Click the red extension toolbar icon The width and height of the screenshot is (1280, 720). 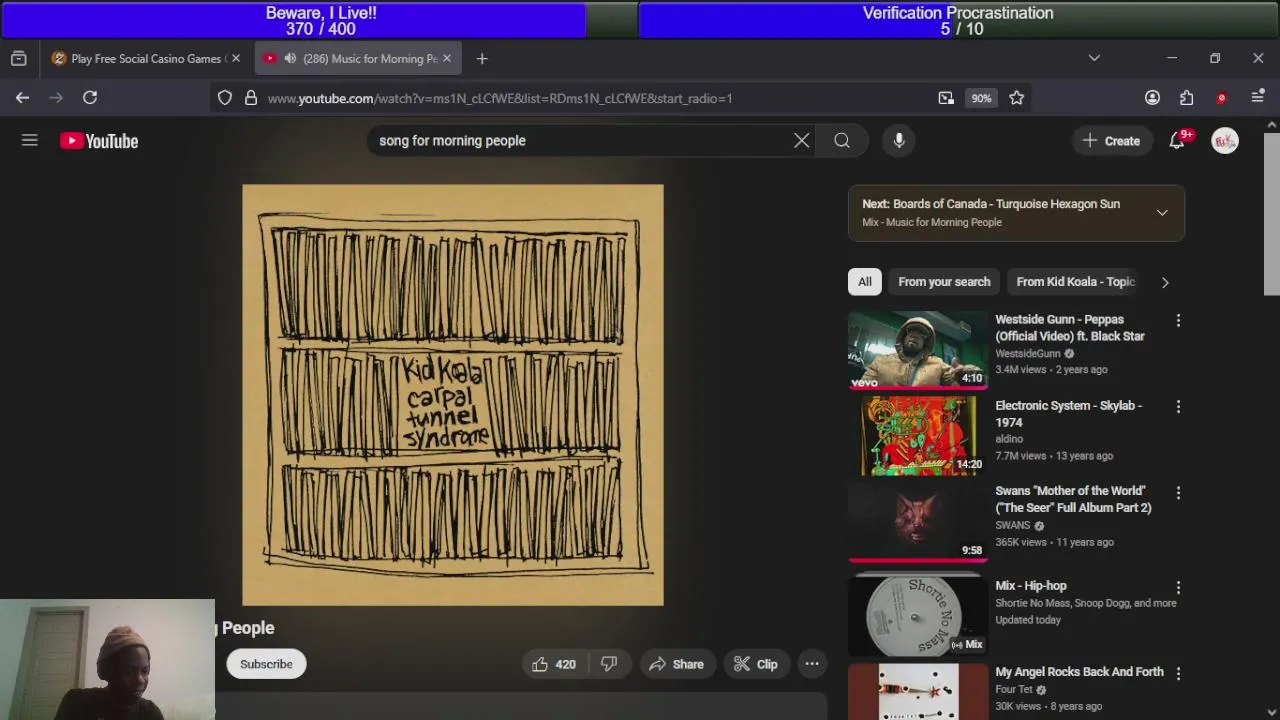coord(1221,98)
